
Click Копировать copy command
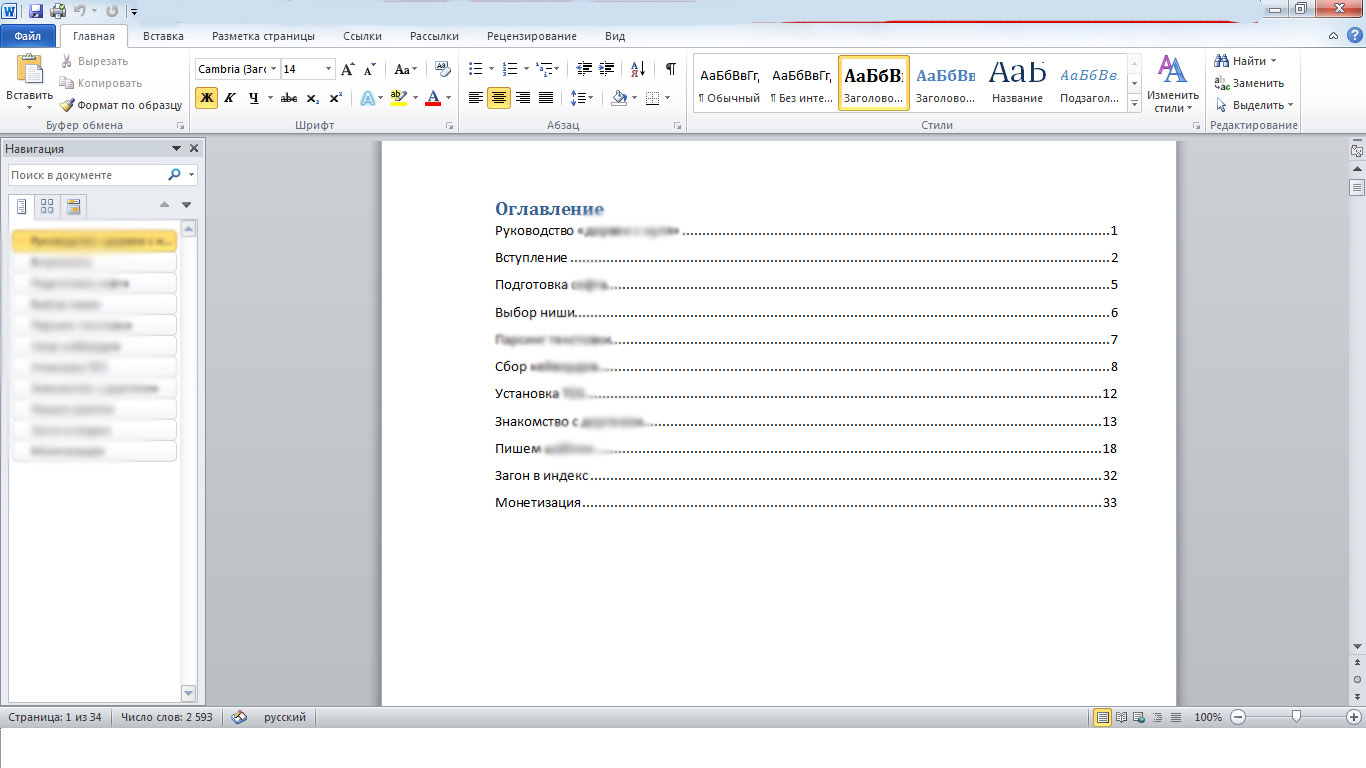(100, 83)
